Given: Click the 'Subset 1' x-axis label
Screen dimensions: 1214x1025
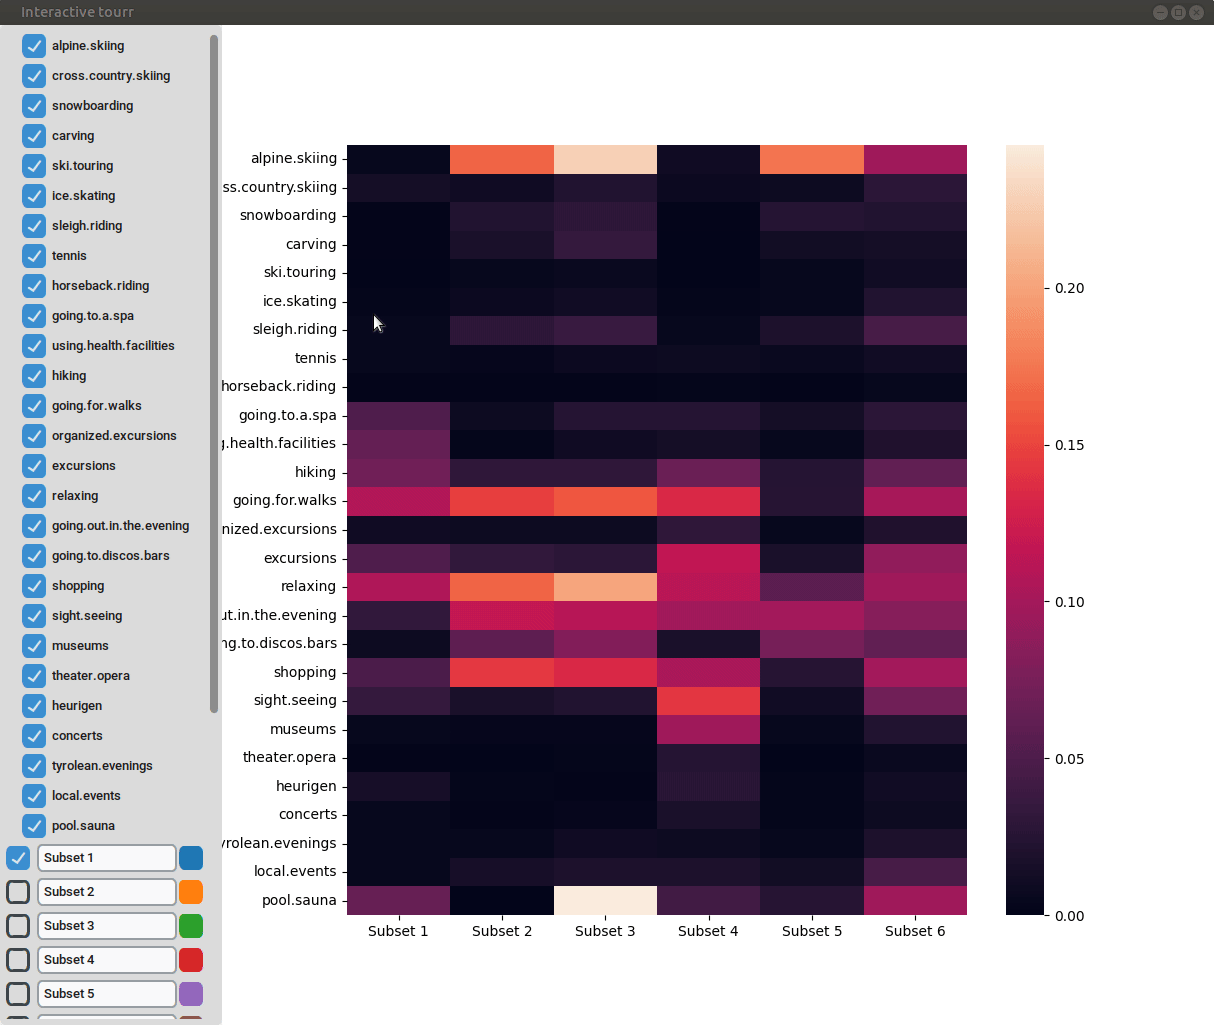Looking at the screenshot, I should point(398,931).
